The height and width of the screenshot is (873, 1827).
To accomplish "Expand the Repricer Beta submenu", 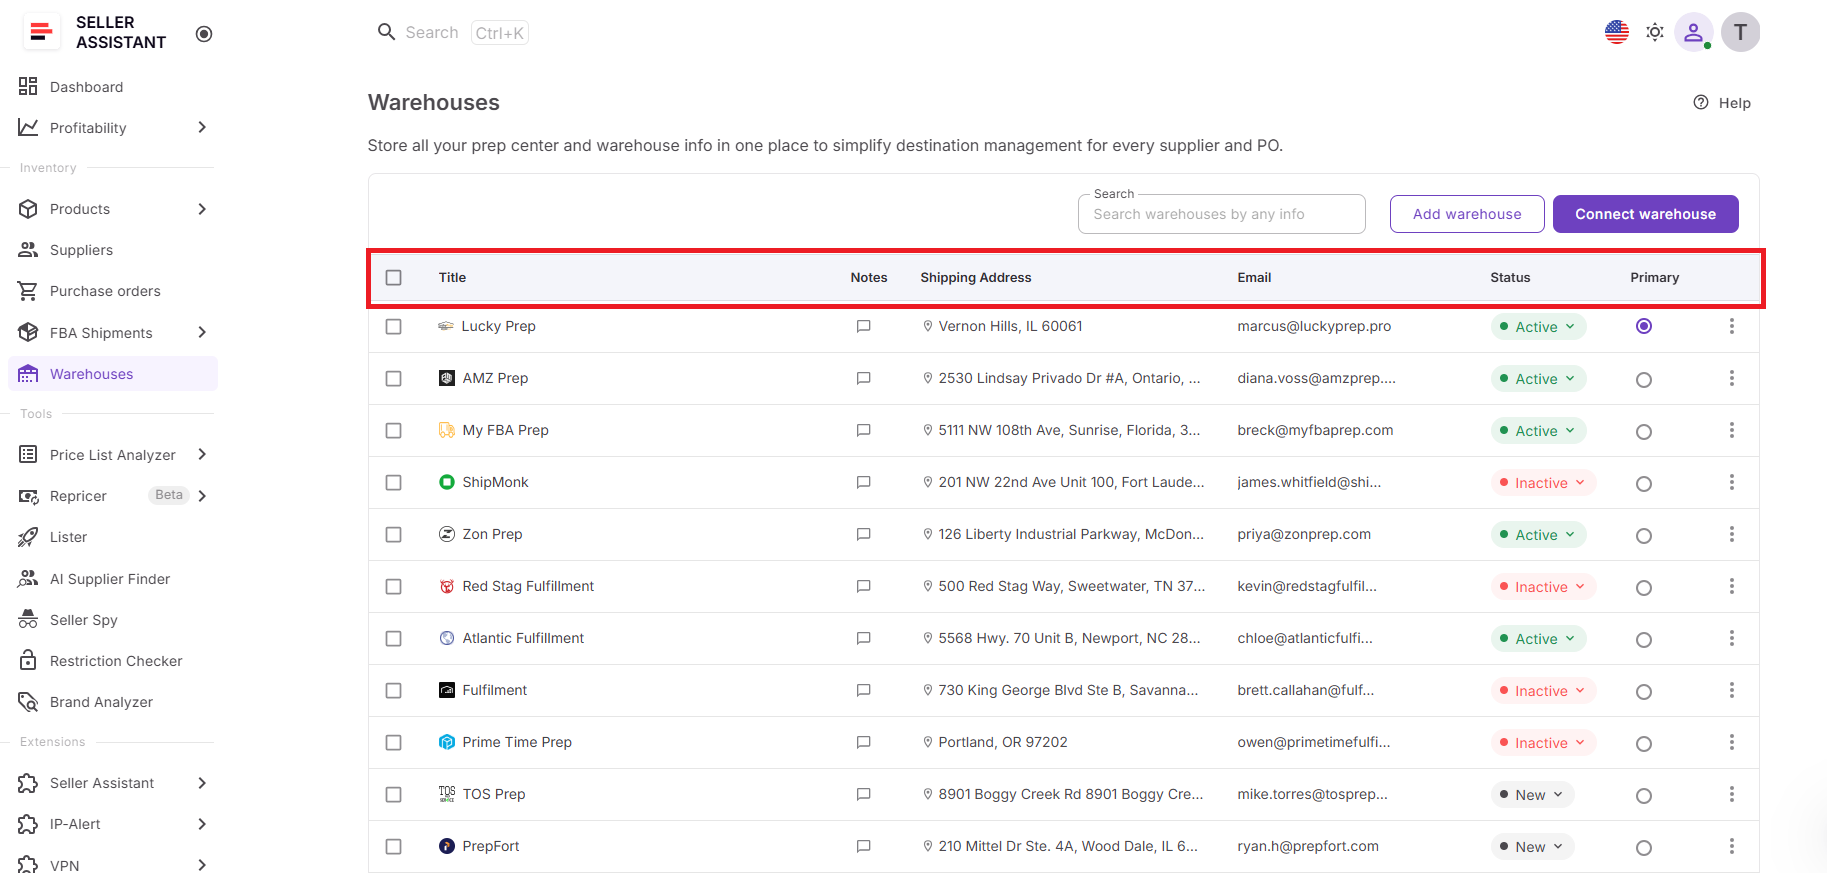I will tap(202, 496).
